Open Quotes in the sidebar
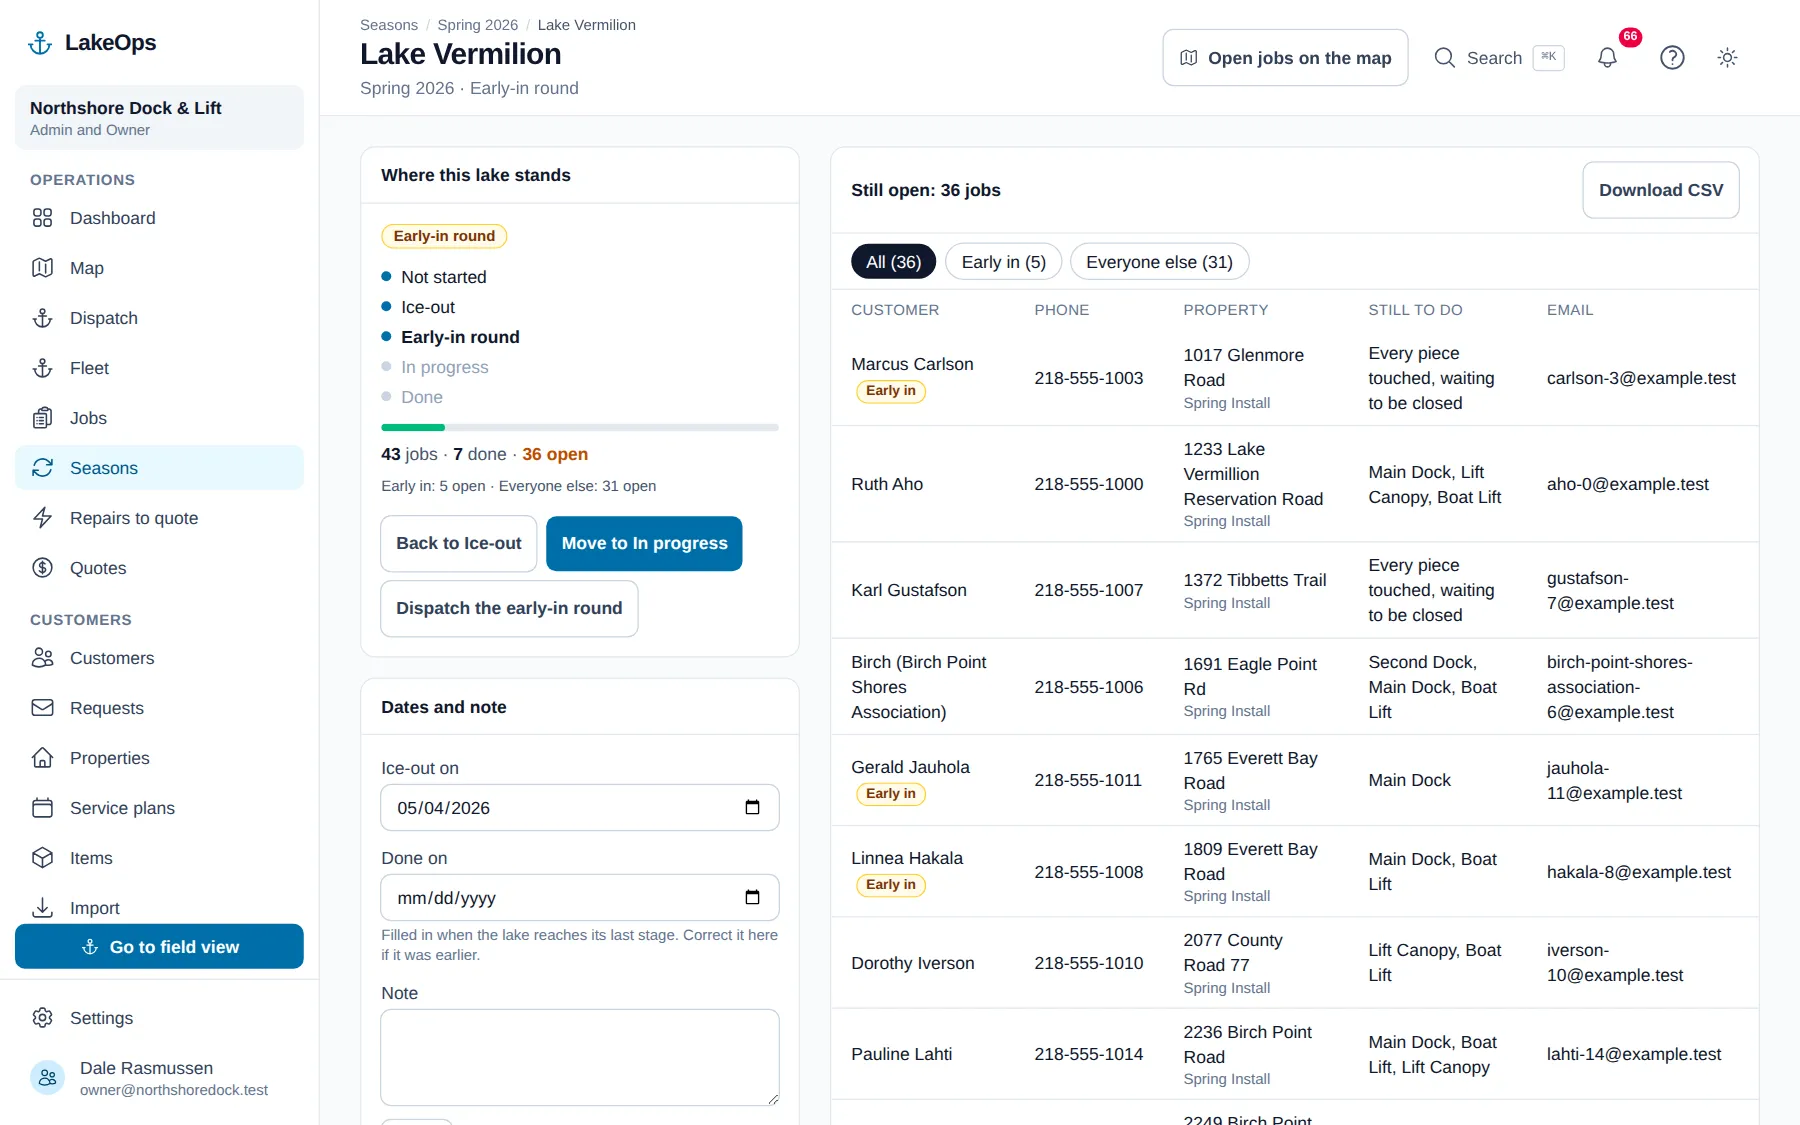Viewport: 1800px width, 1125px height. 159,568
